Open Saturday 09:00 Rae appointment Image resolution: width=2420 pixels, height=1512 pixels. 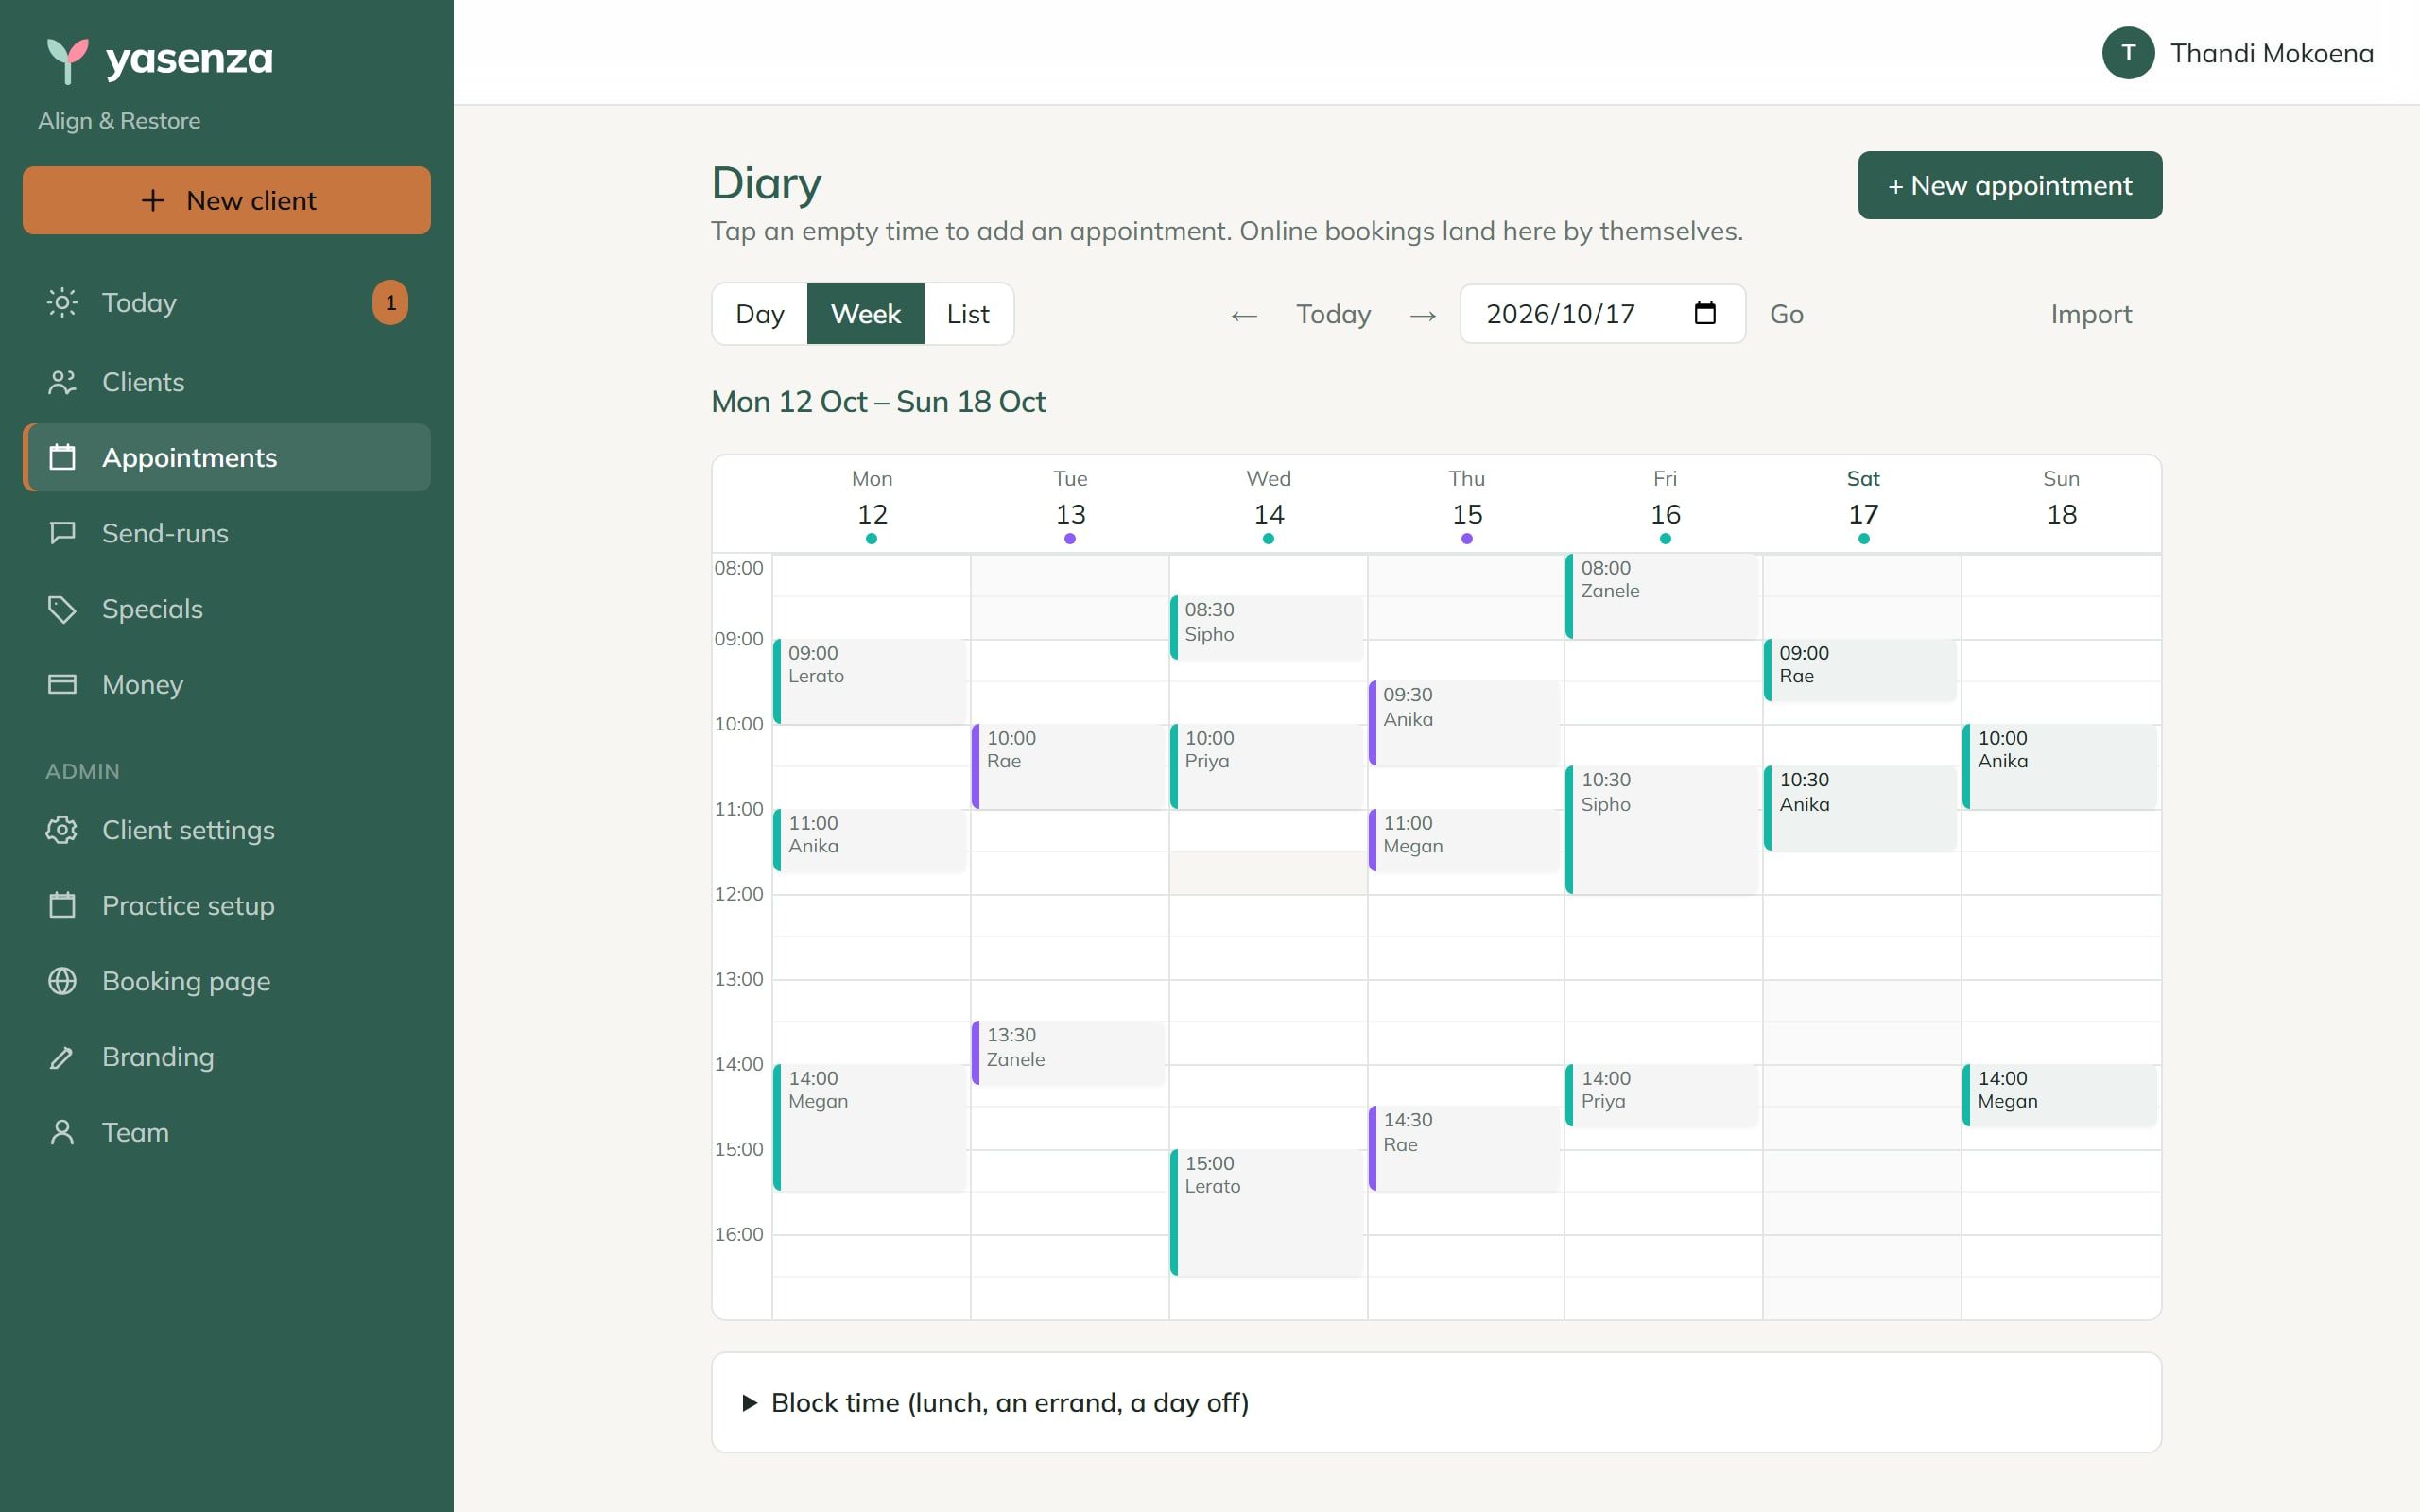pyautogui.click(x=1860, y=670)
